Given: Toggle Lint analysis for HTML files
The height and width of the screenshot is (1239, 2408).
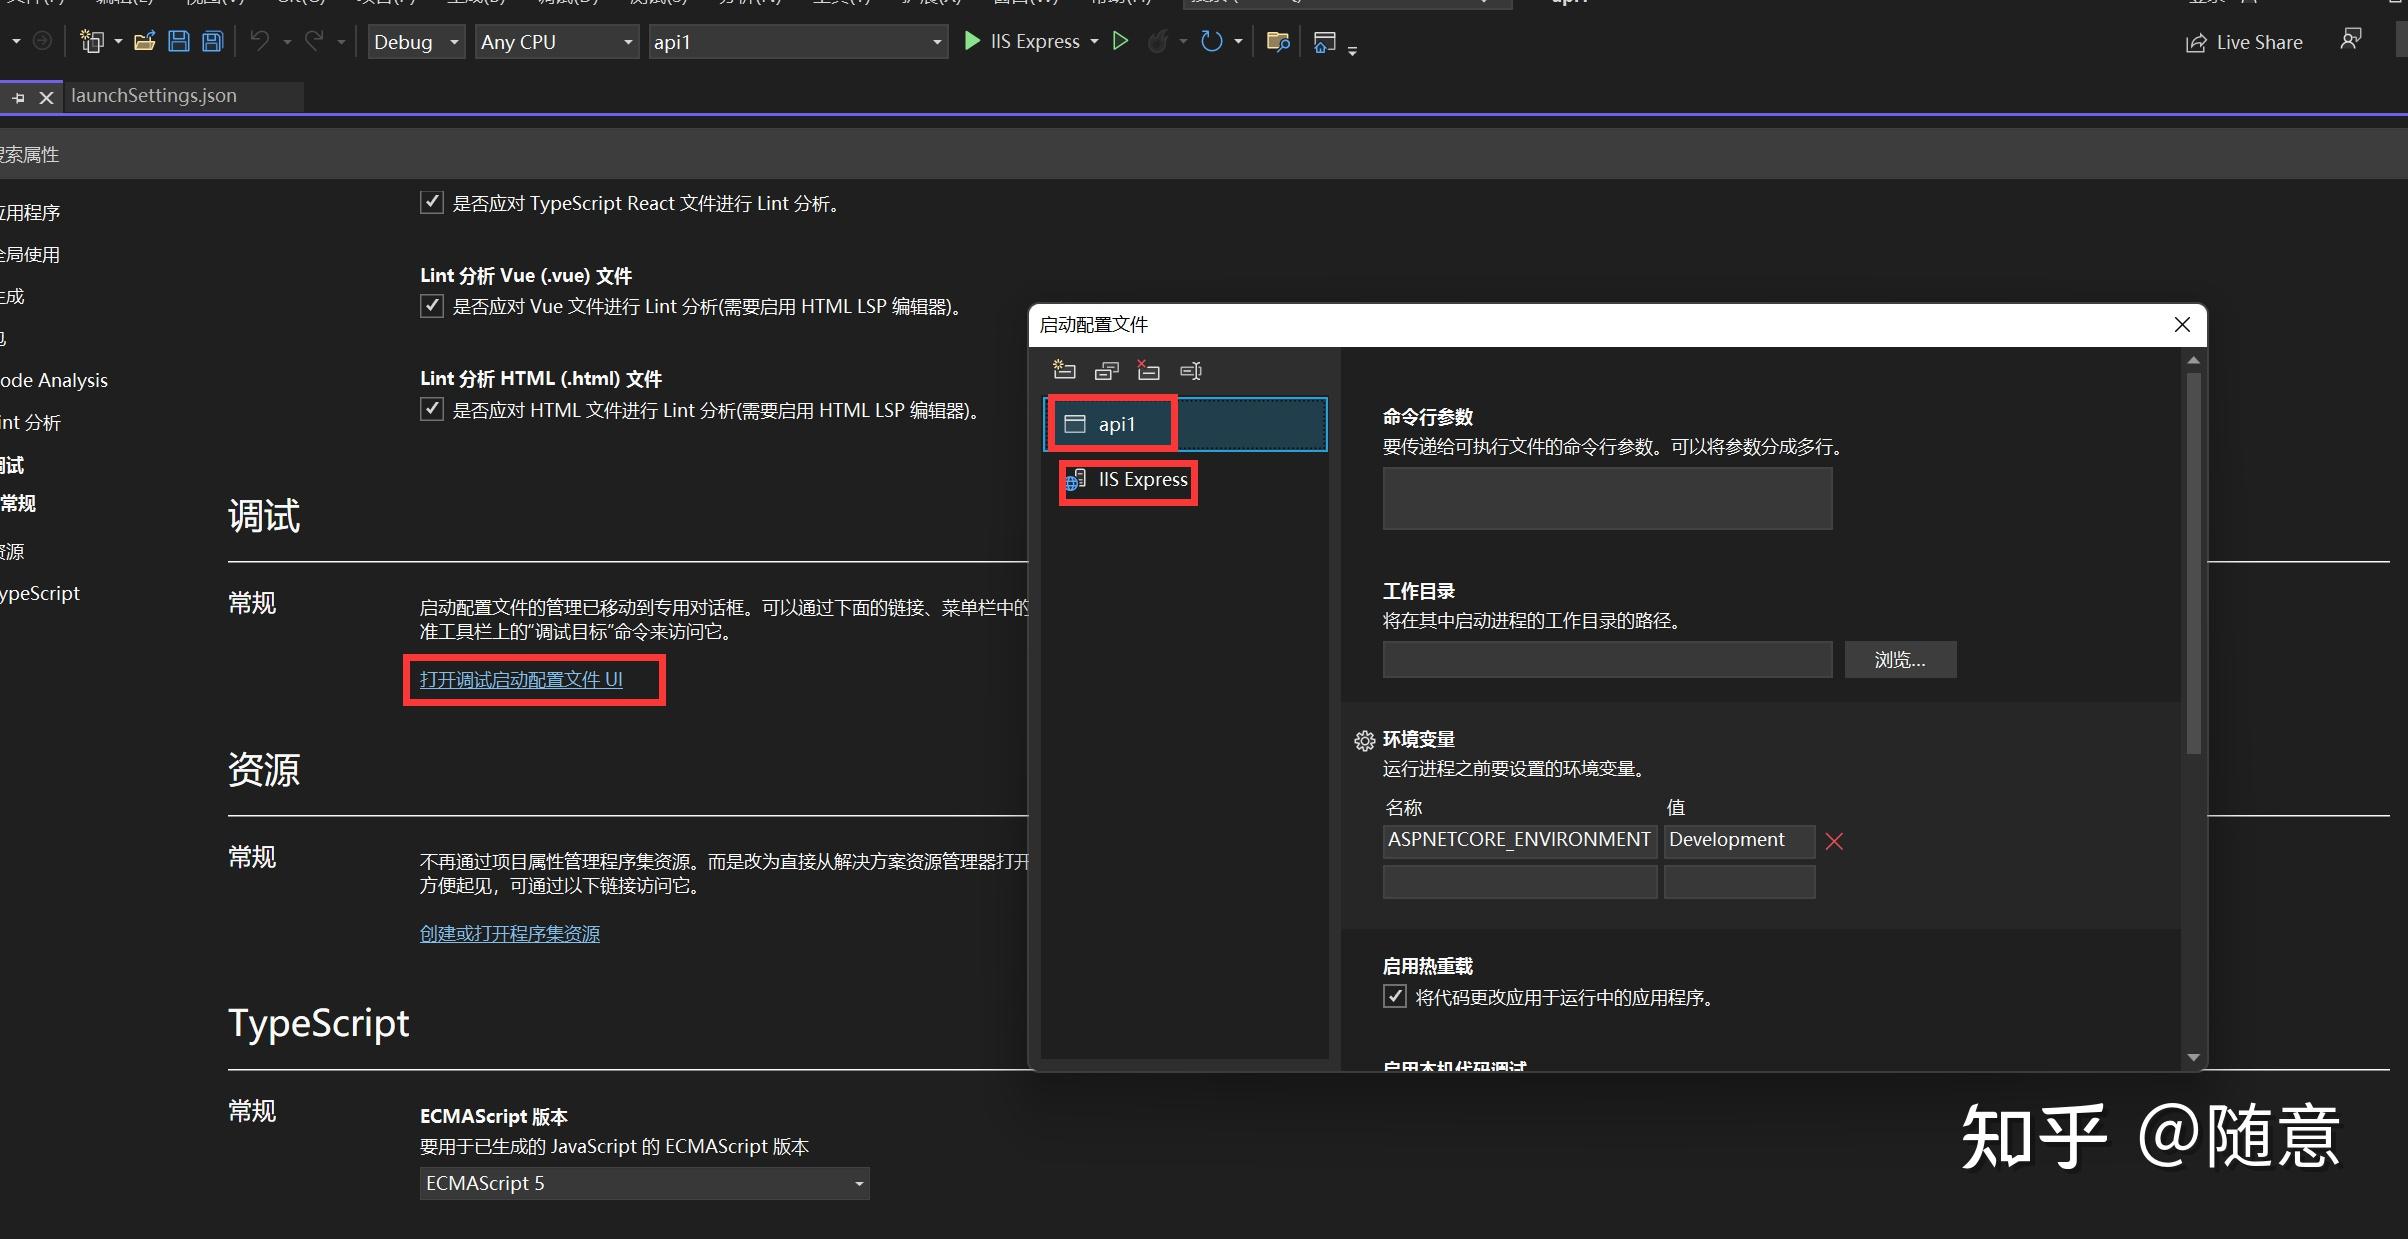Looking at the screenshot, I should tap(431, 409).
